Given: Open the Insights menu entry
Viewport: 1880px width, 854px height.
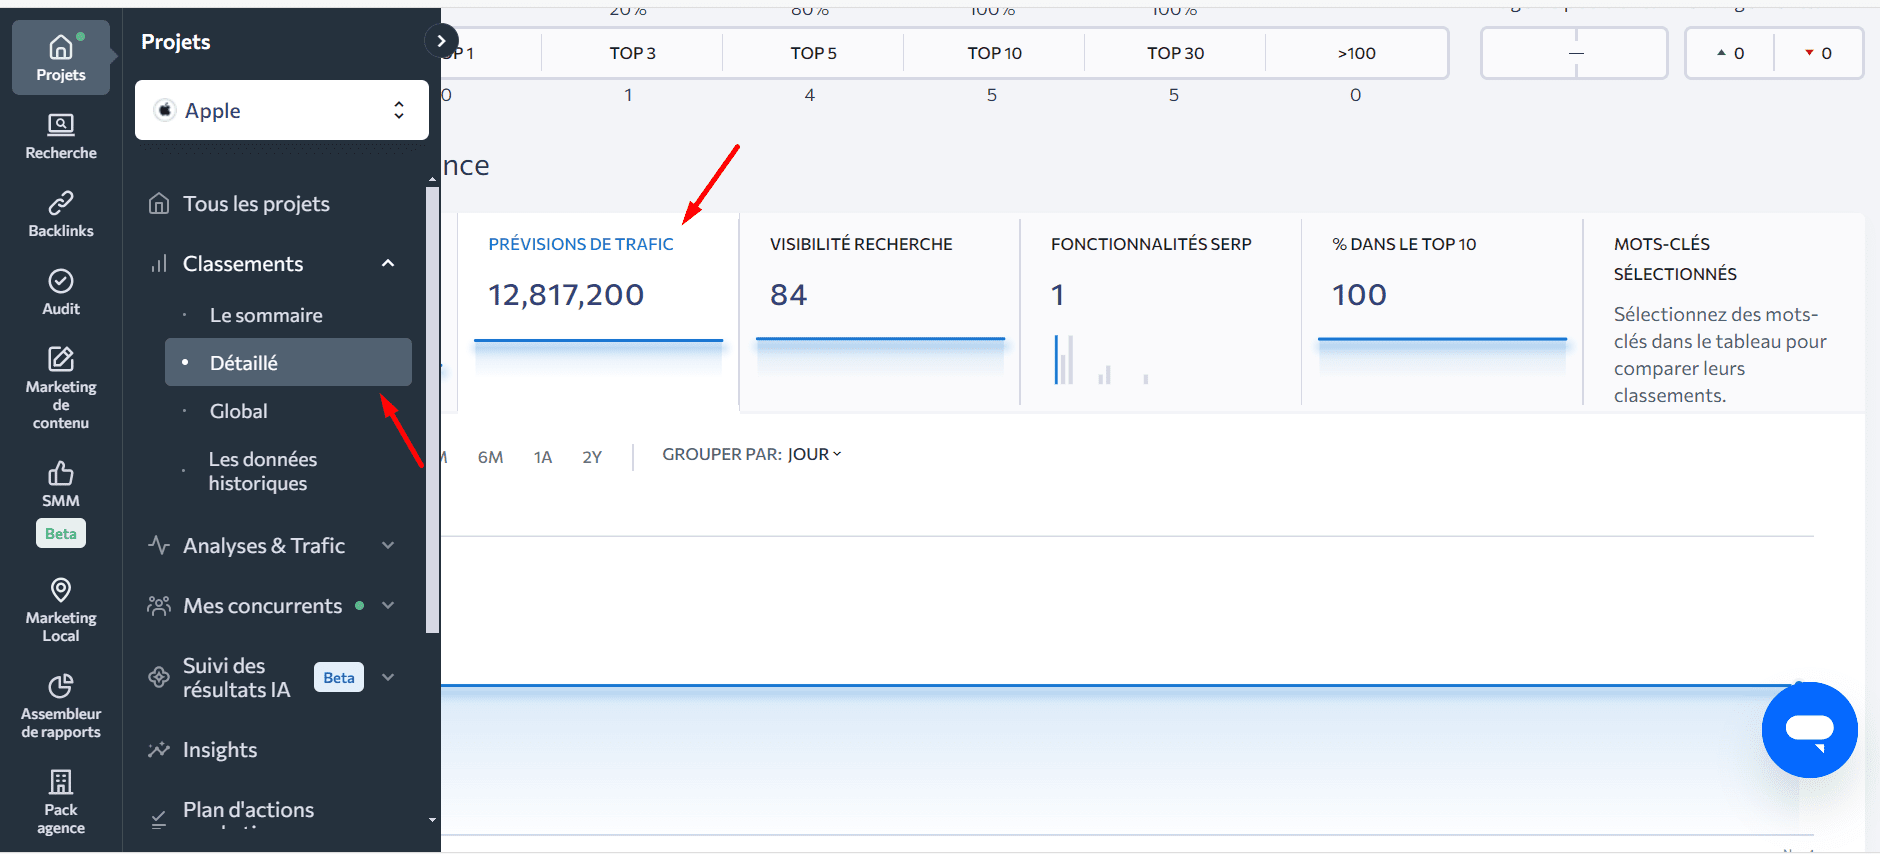Looking at the screenshot, I should pyautogui.click(x=220, y=750).
